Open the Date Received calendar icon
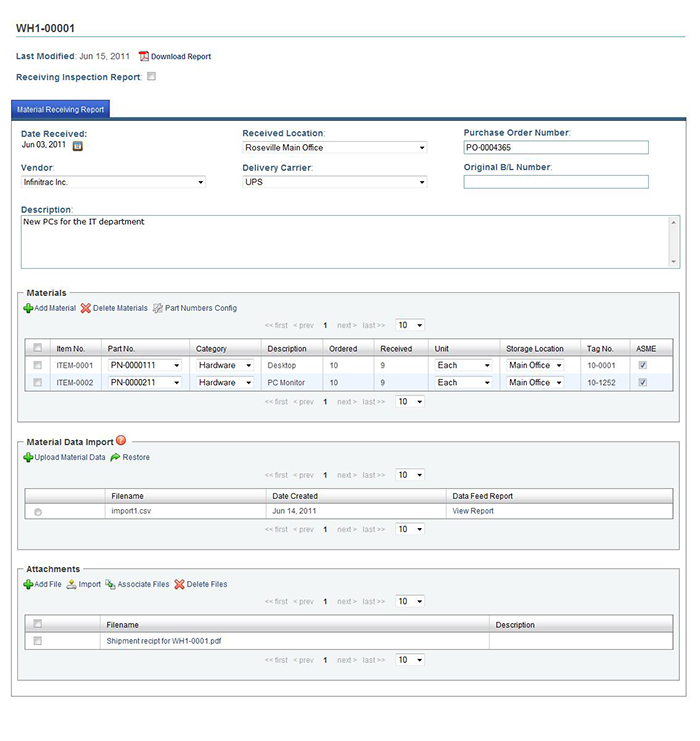The height and width of the screenshot is (741, 700). coord(78,146)
